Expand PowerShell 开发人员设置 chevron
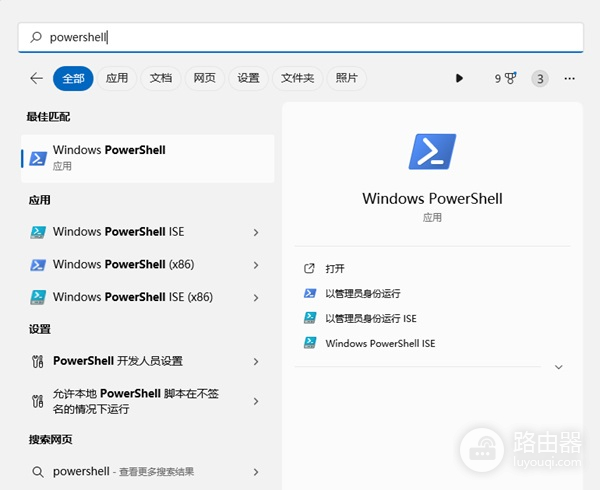This screenshot has width=600, height=490. tap(256, 361)
